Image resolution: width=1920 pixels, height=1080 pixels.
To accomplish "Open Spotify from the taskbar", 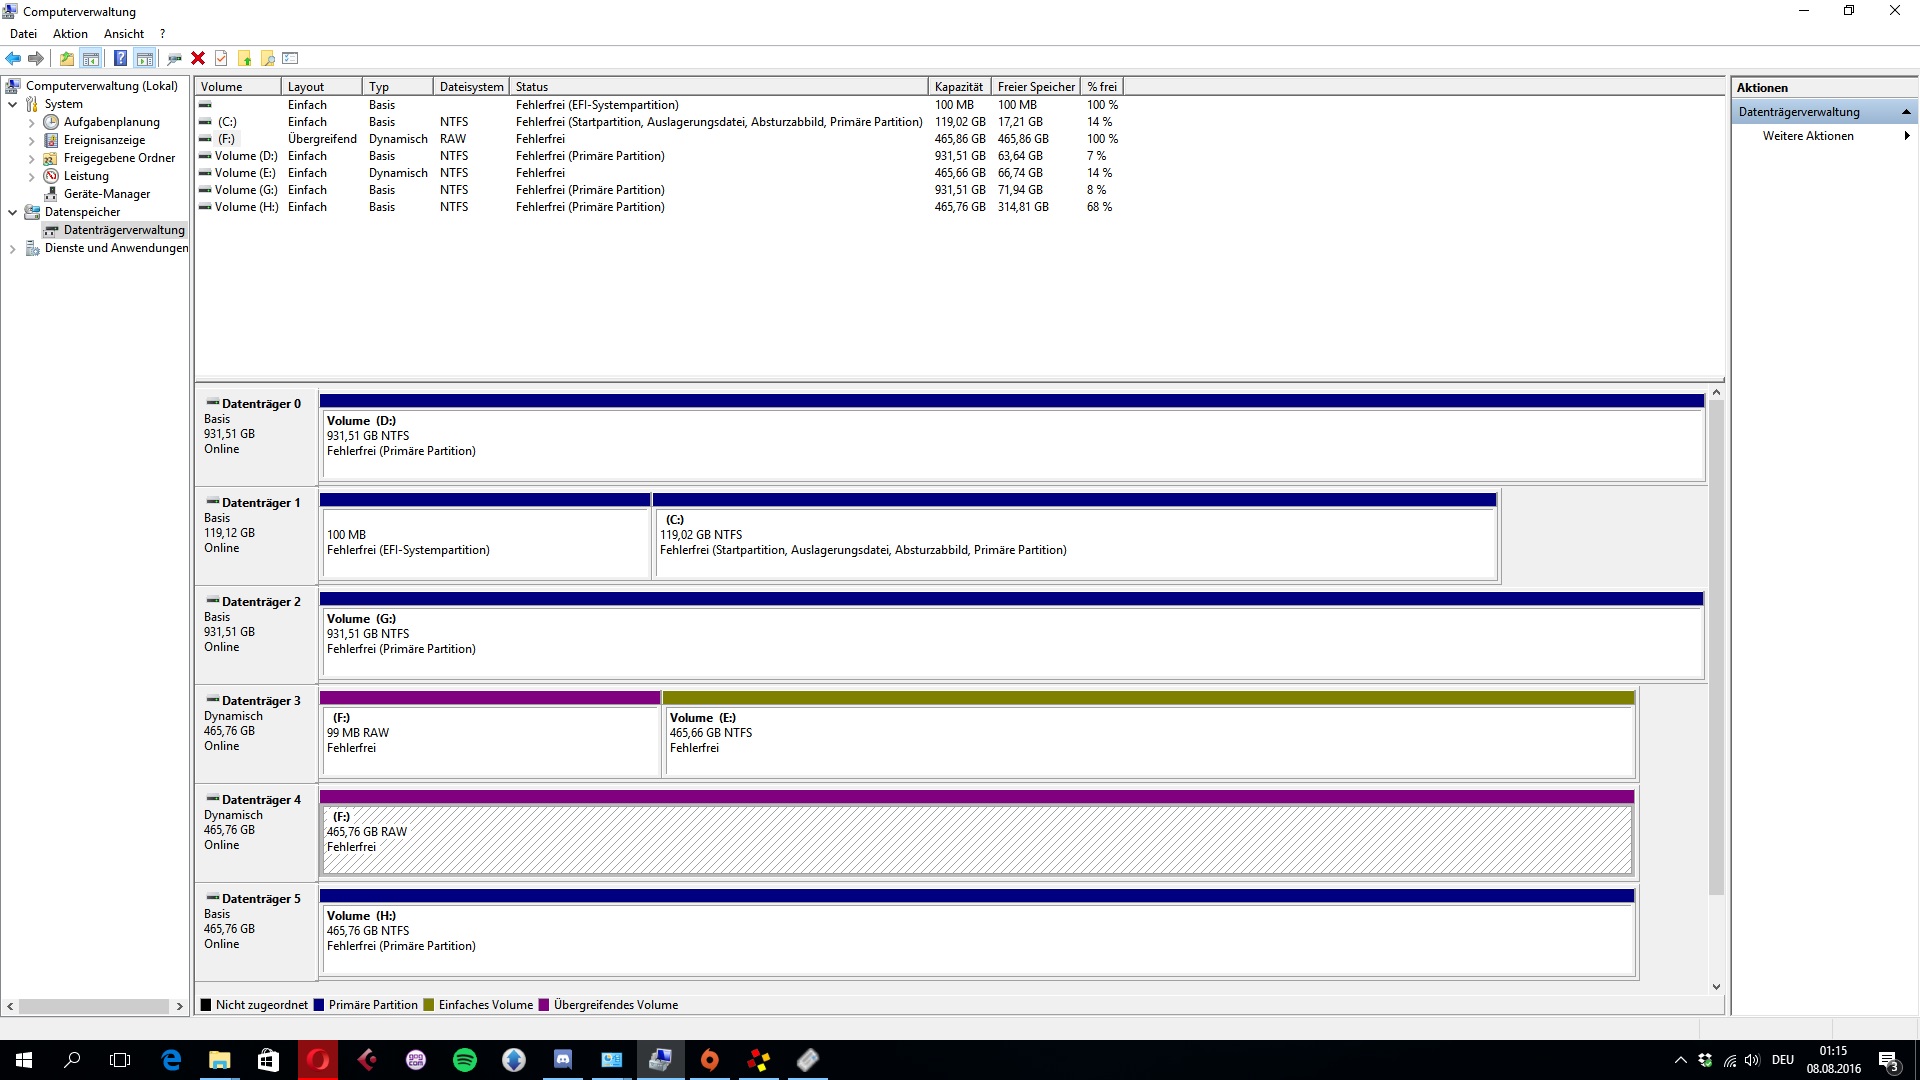I will 465,1060.
